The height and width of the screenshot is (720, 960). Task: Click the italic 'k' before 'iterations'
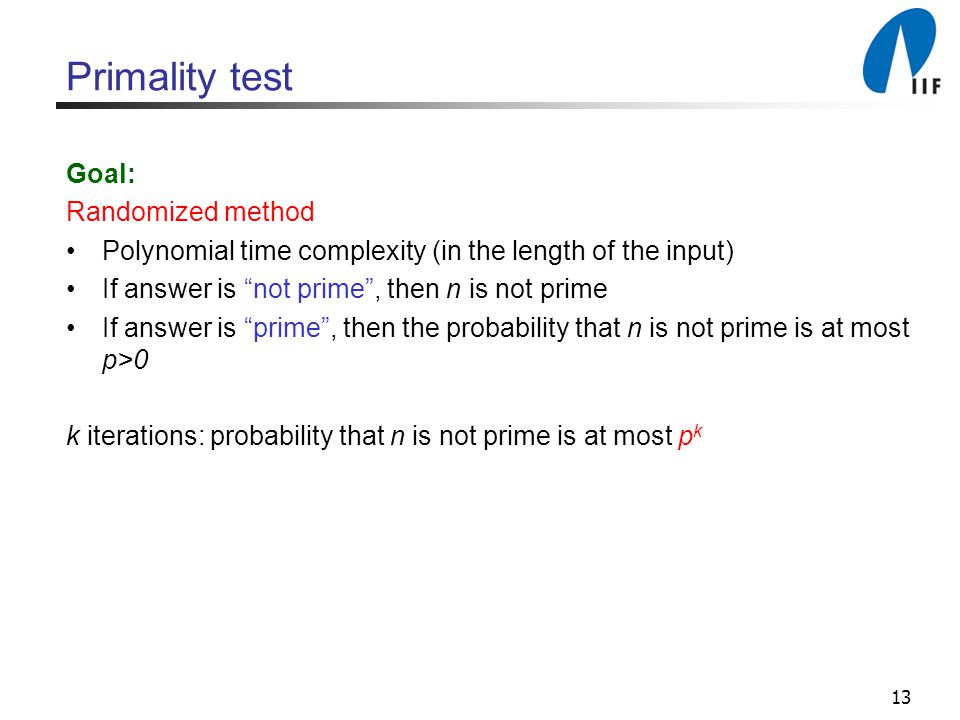[73, 435]
